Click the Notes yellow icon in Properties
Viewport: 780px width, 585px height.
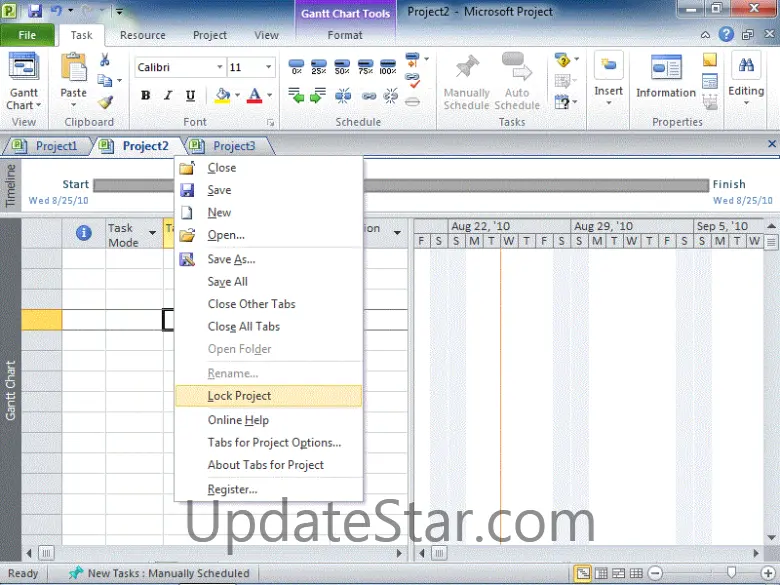710,60
